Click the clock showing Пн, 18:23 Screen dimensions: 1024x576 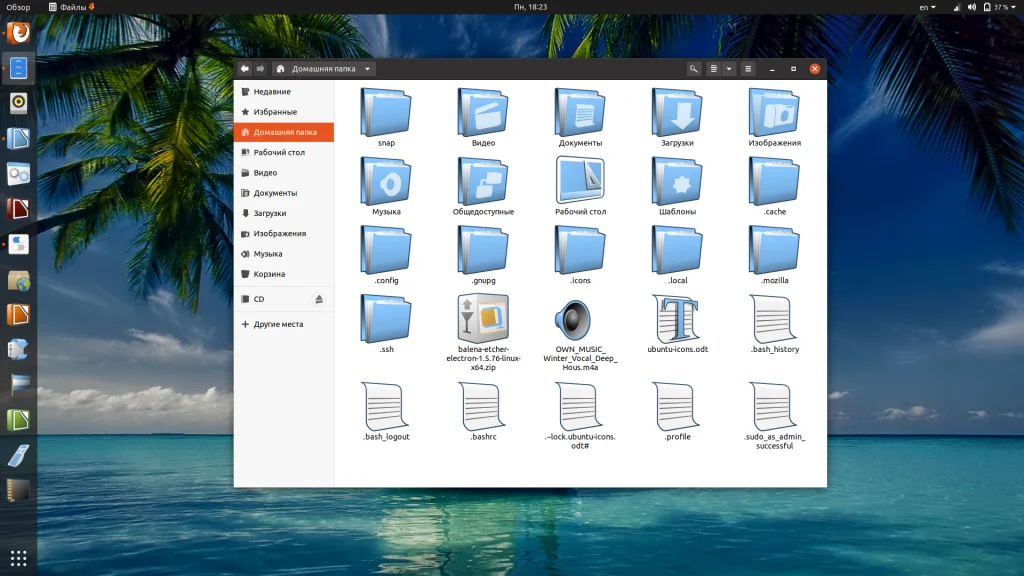pyautogui.click(x=532, y=7)
